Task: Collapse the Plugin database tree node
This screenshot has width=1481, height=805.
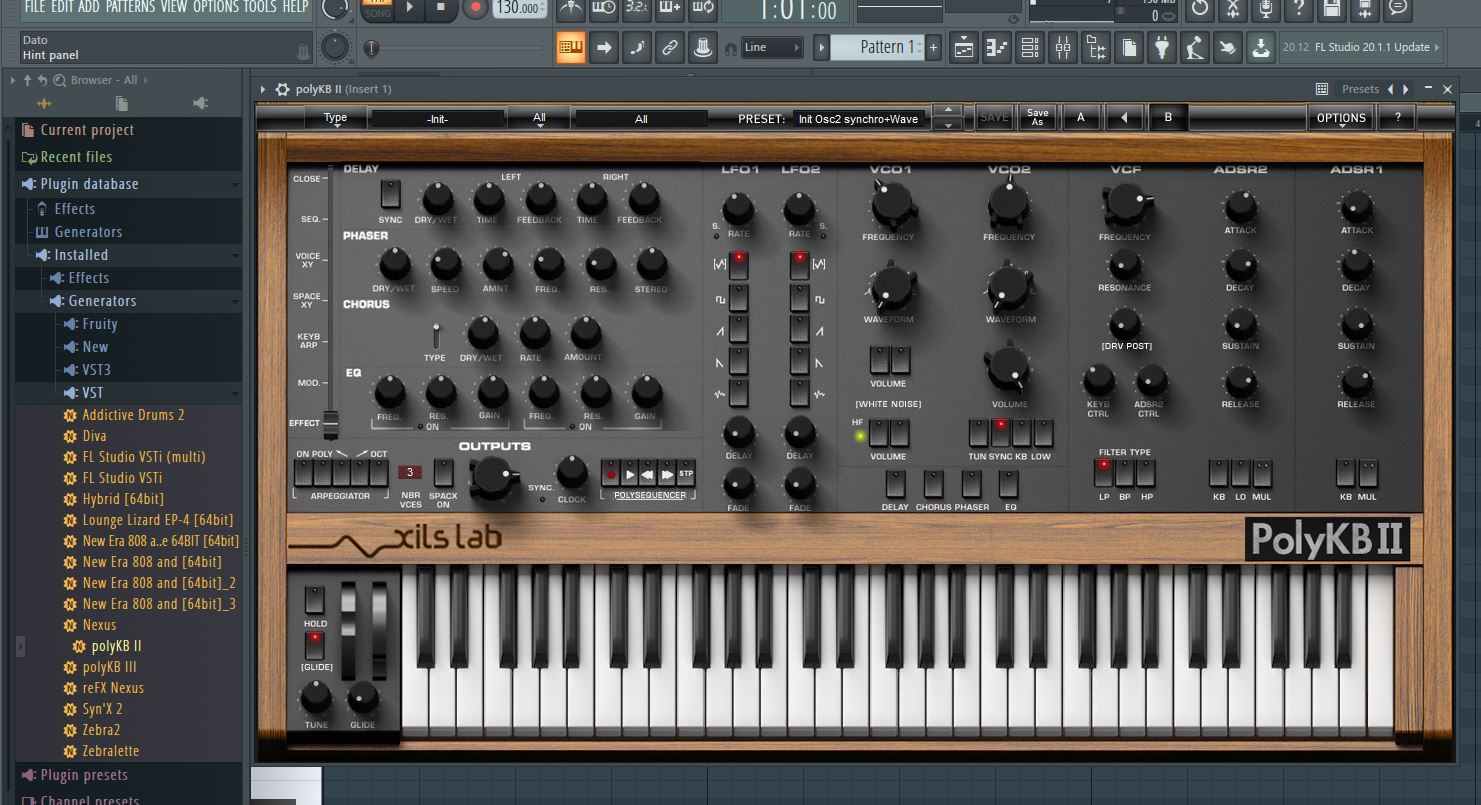Action: point(235,185)
